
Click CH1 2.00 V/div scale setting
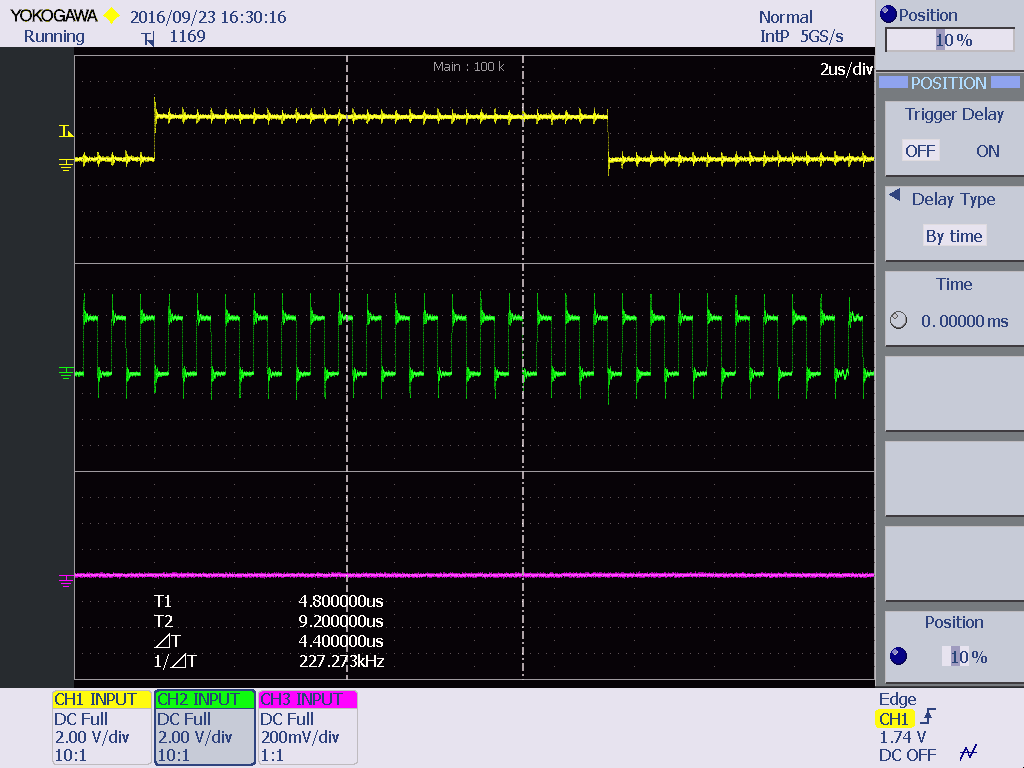coord(92,737)
